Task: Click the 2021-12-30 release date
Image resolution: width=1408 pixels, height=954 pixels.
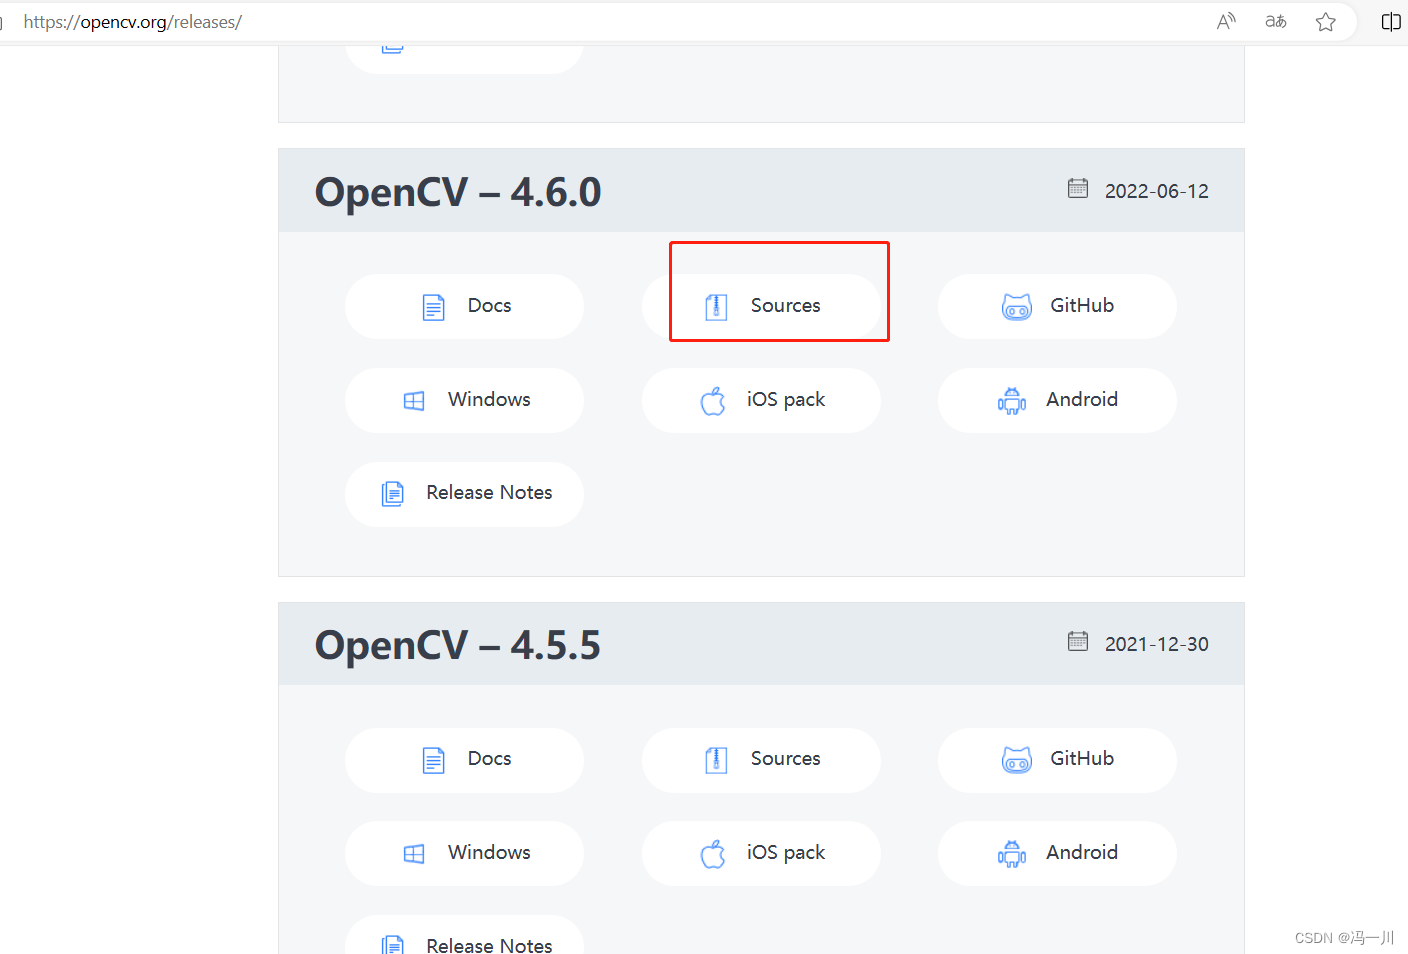Action: (x=1157, y=644)
